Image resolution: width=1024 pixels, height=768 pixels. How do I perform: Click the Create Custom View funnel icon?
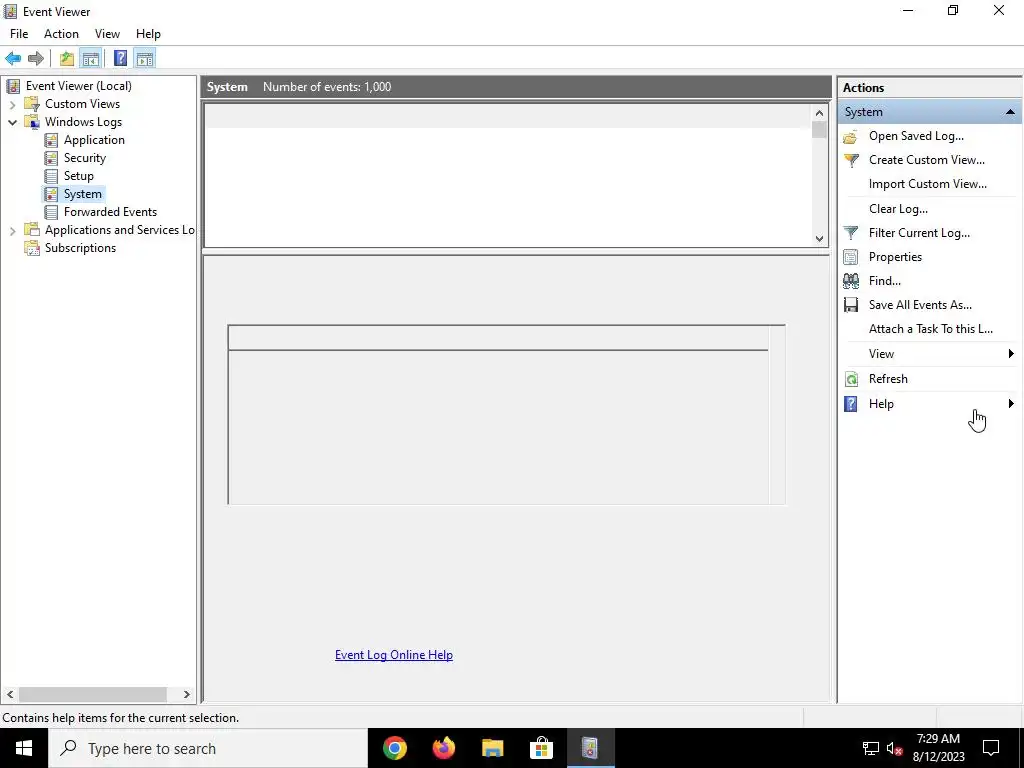tap(850, 160)
